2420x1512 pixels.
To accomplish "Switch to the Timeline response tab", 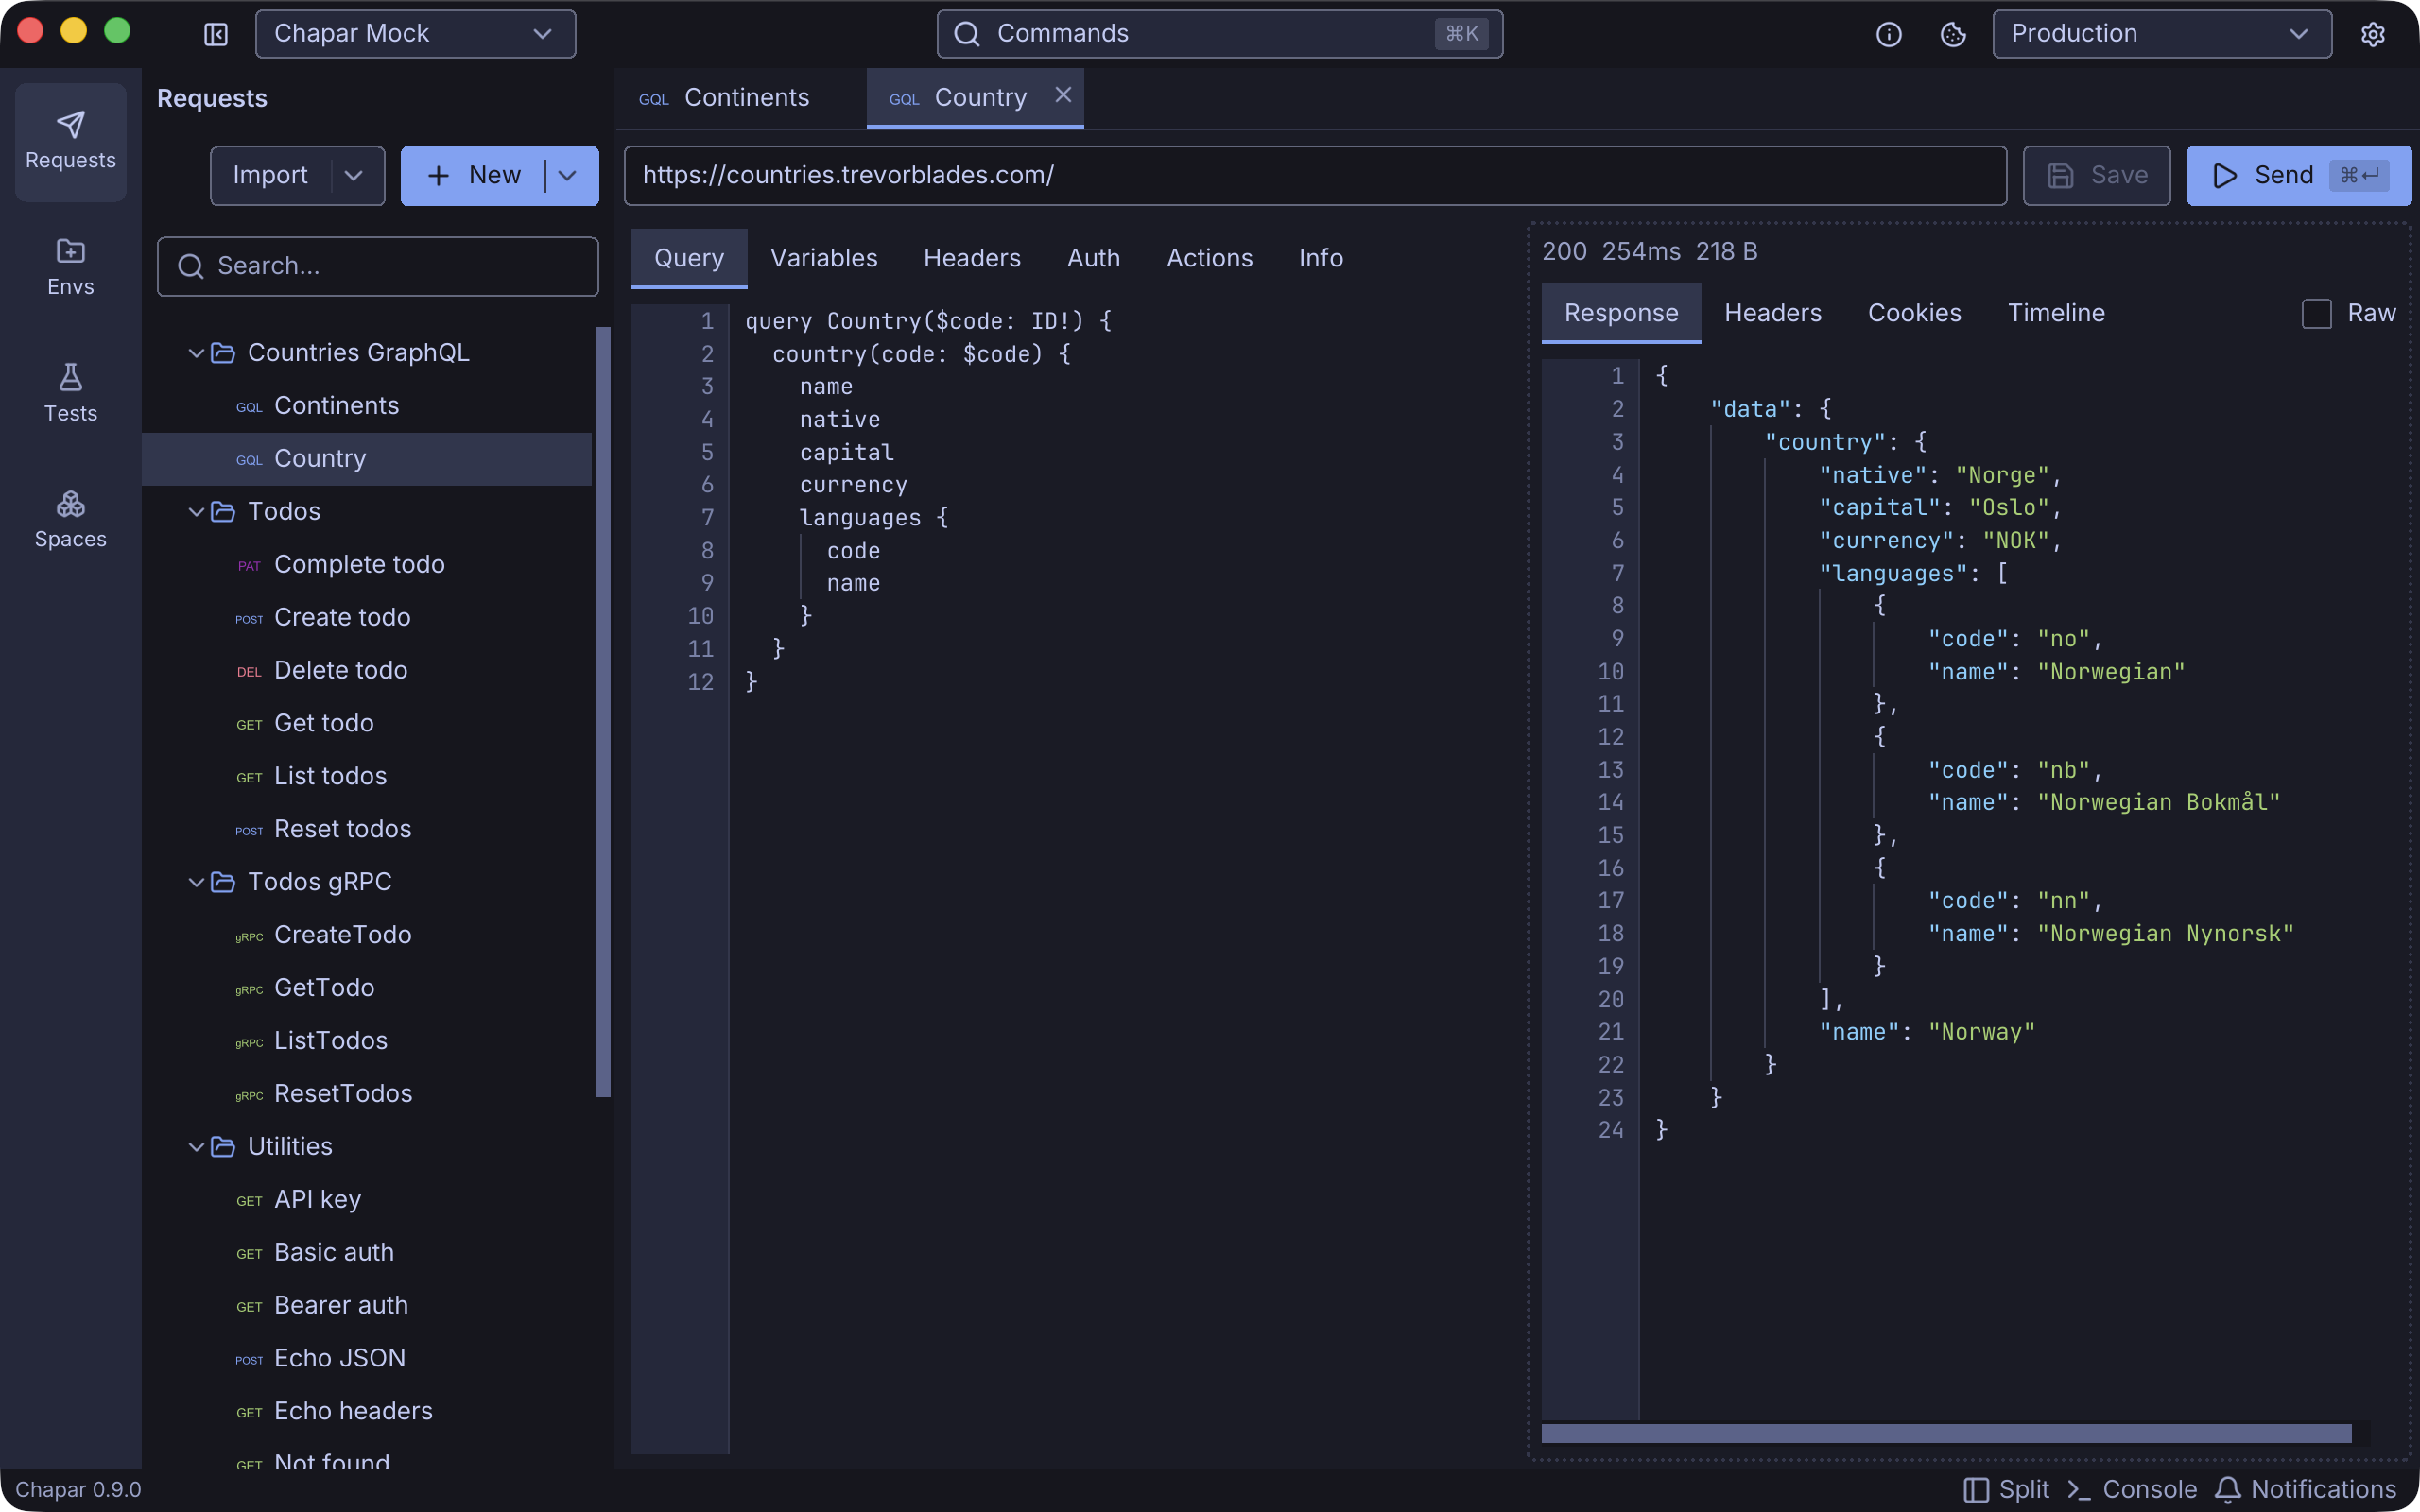I will [x=2056, y=313].
